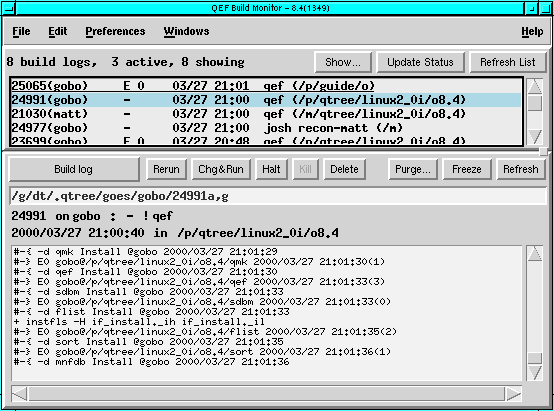Open the Edit menu
Screen dimensions: 554x411
pos(58,31)
